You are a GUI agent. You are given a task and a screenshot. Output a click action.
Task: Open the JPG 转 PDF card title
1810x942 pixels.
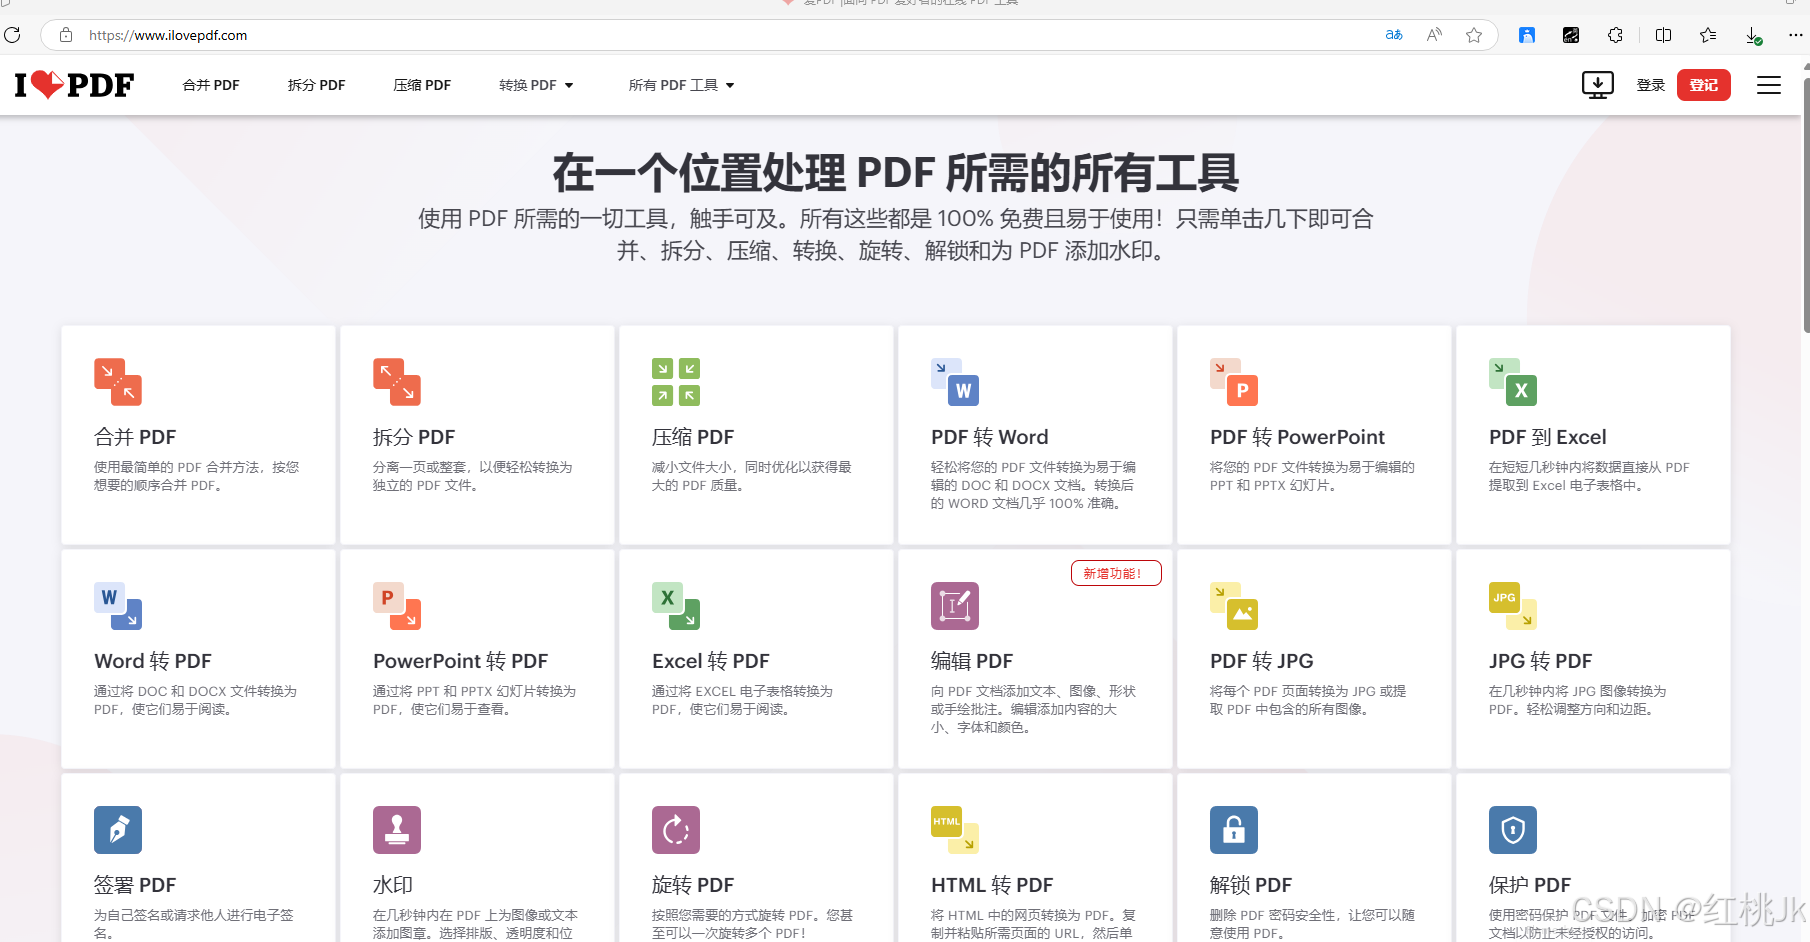1540,661
